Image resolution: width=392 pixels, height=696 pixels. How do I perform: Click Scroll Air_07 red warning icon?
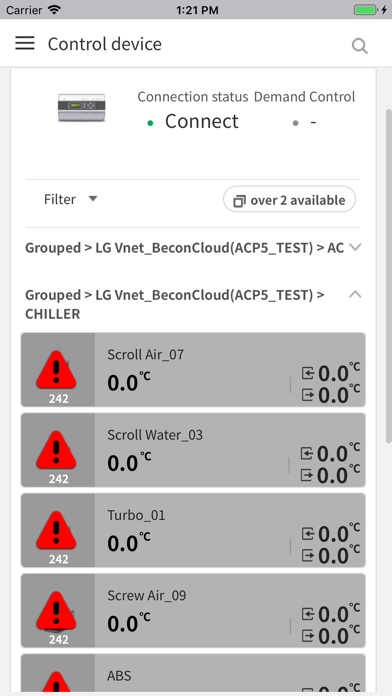pos(56,370)
